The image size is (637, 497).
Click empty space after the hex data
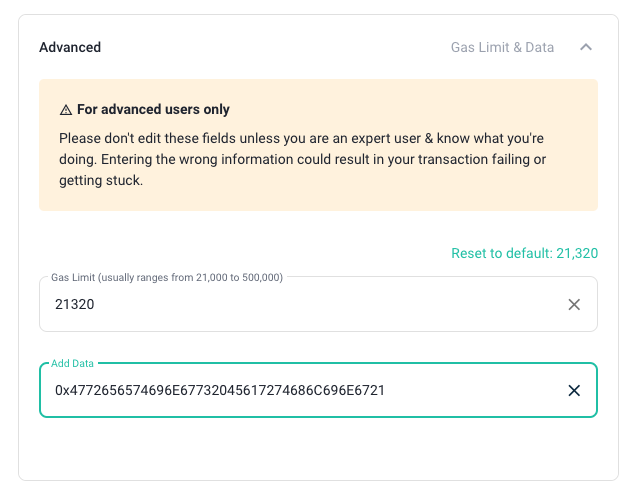(x=475, y=391)
